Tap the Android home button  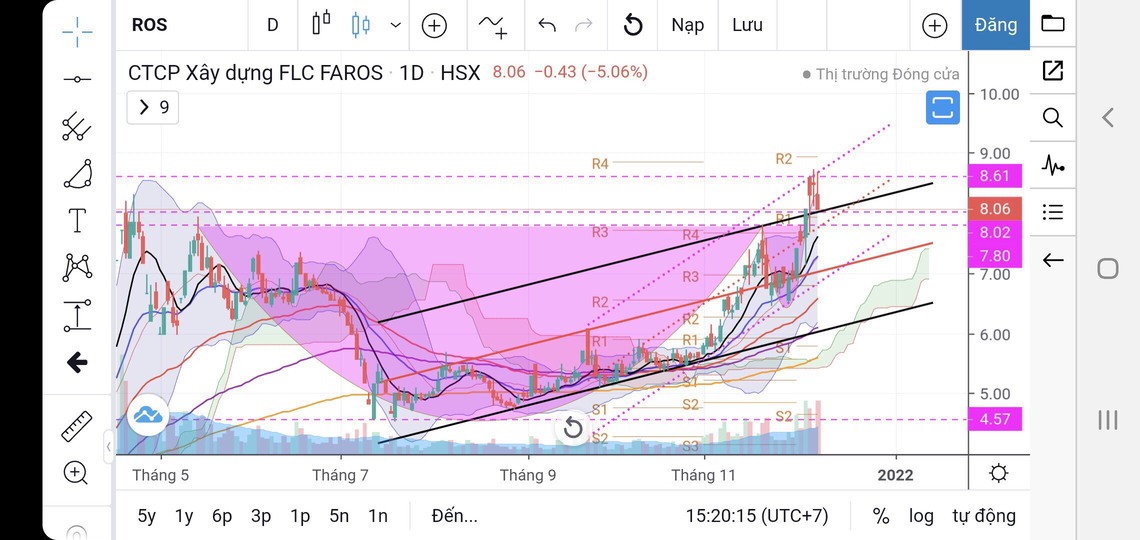[1107, 269]
